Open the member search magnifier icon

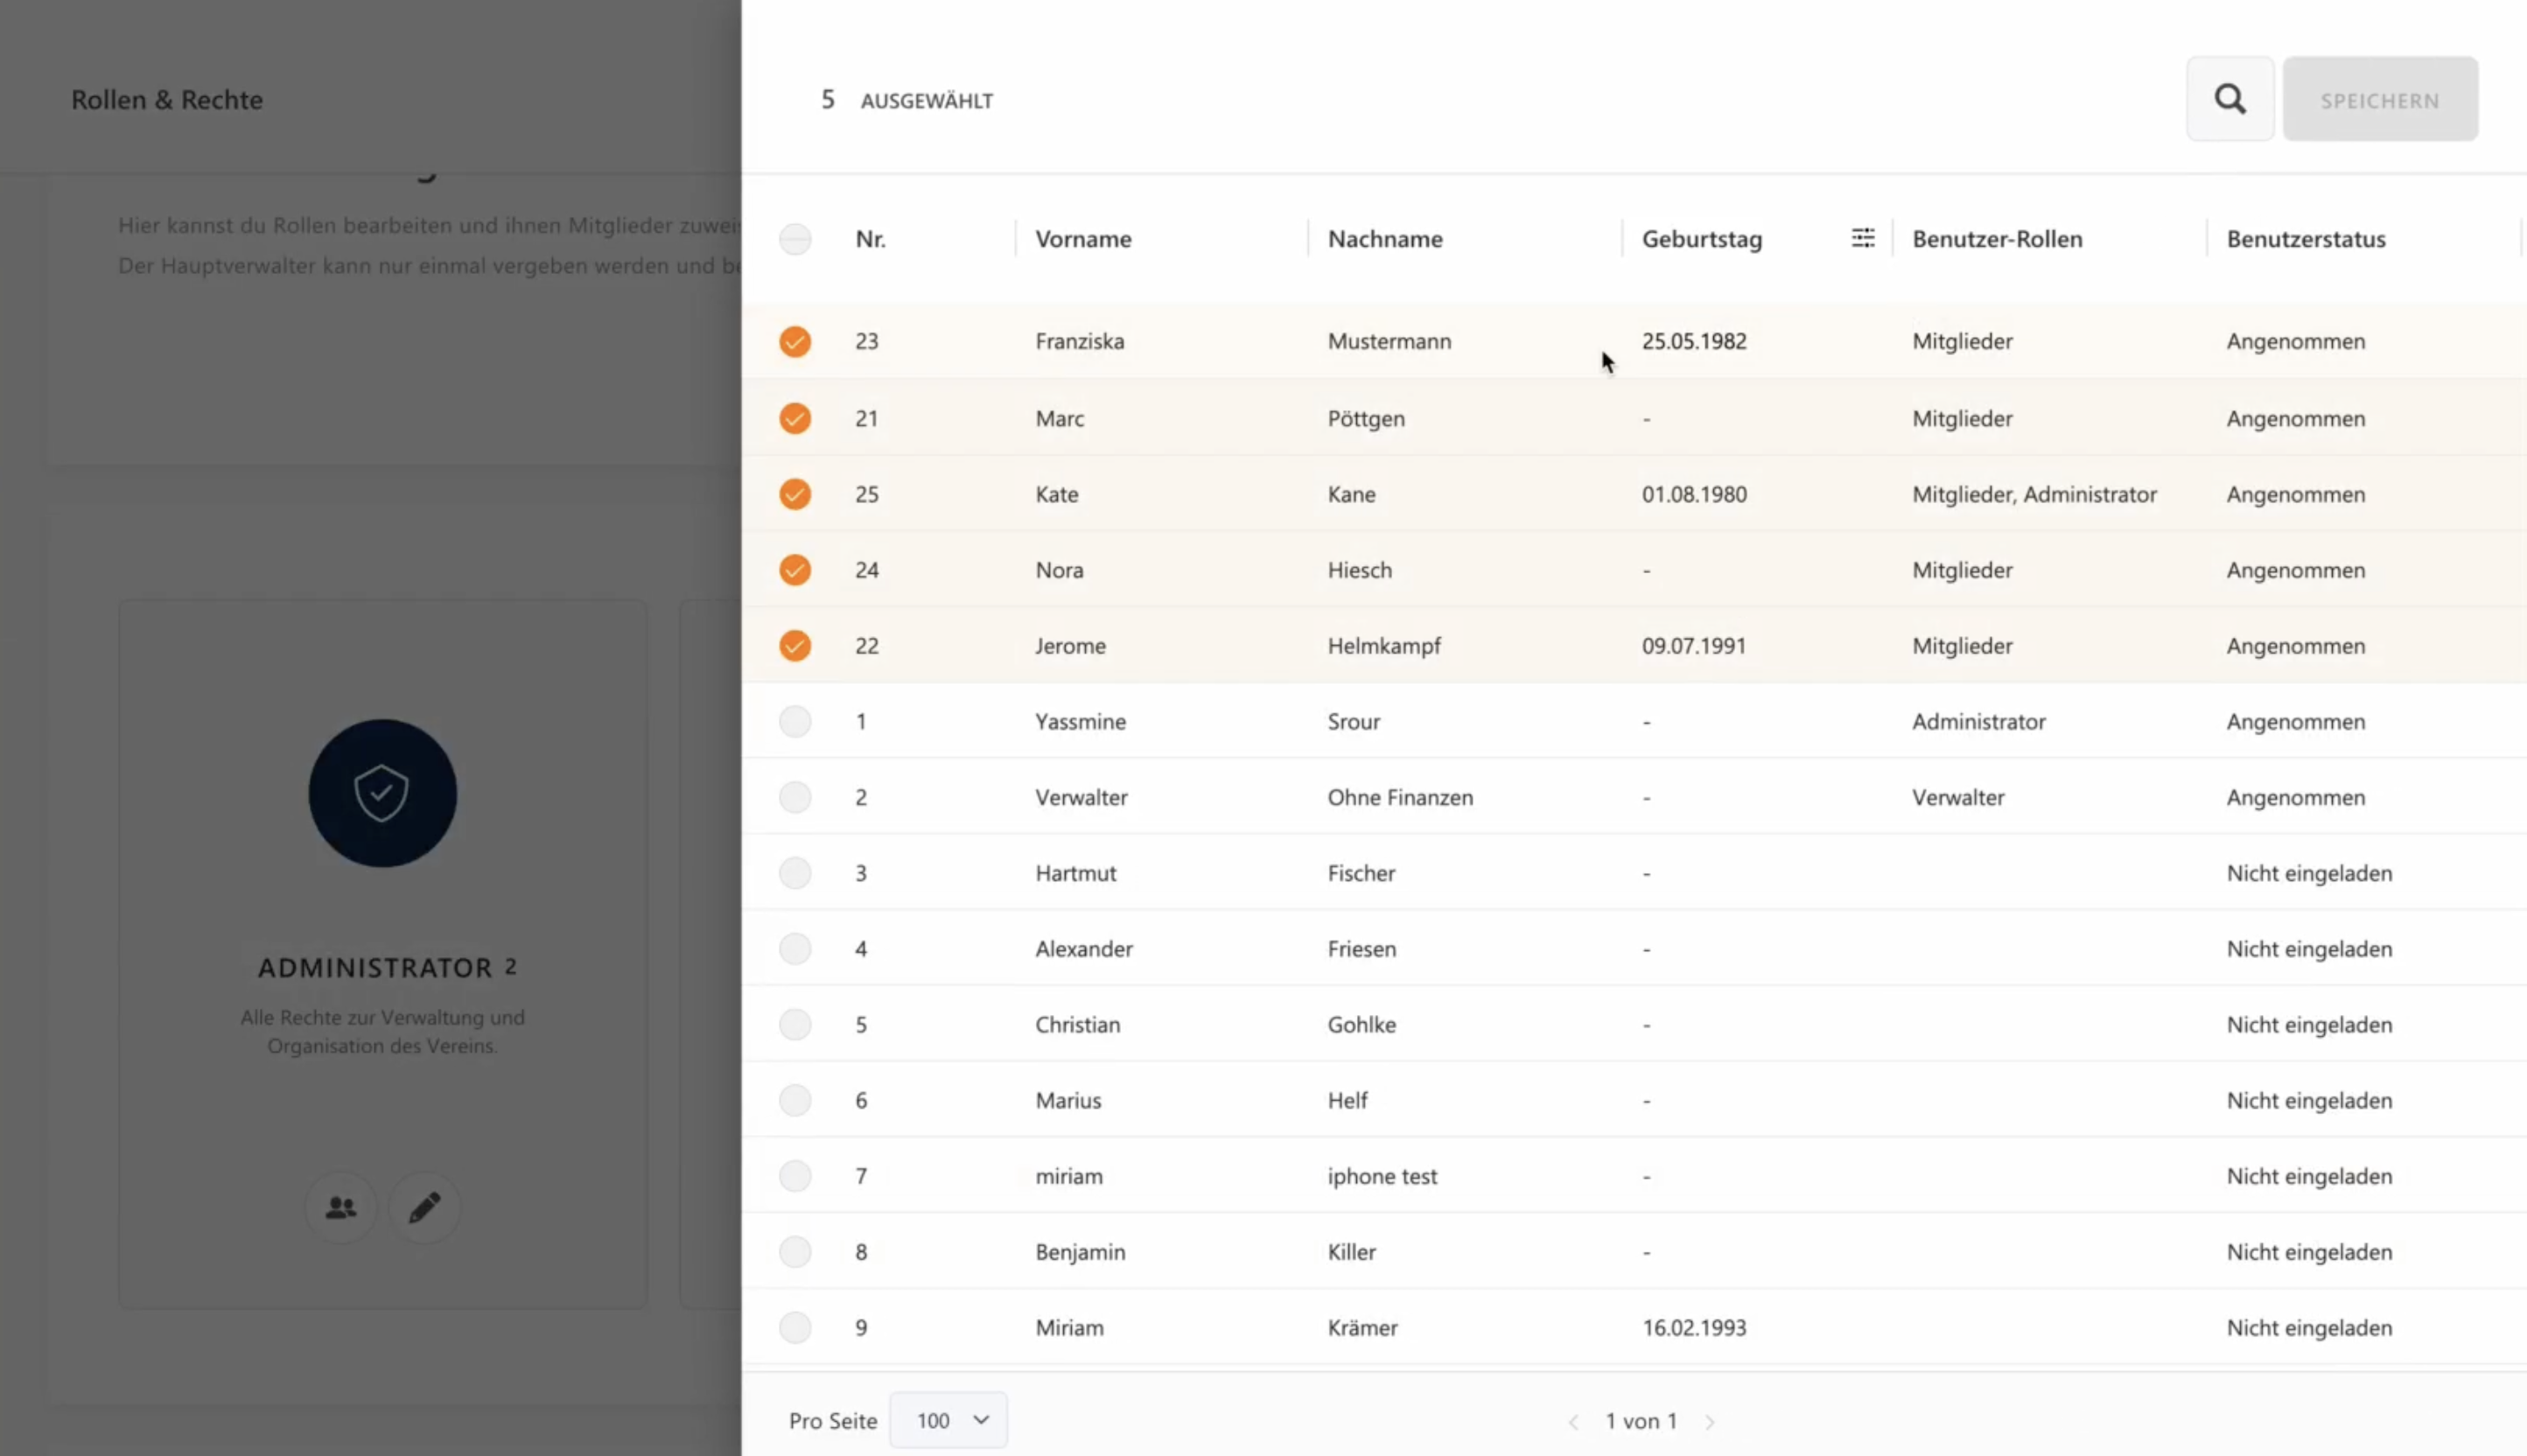pos(2229,99)
